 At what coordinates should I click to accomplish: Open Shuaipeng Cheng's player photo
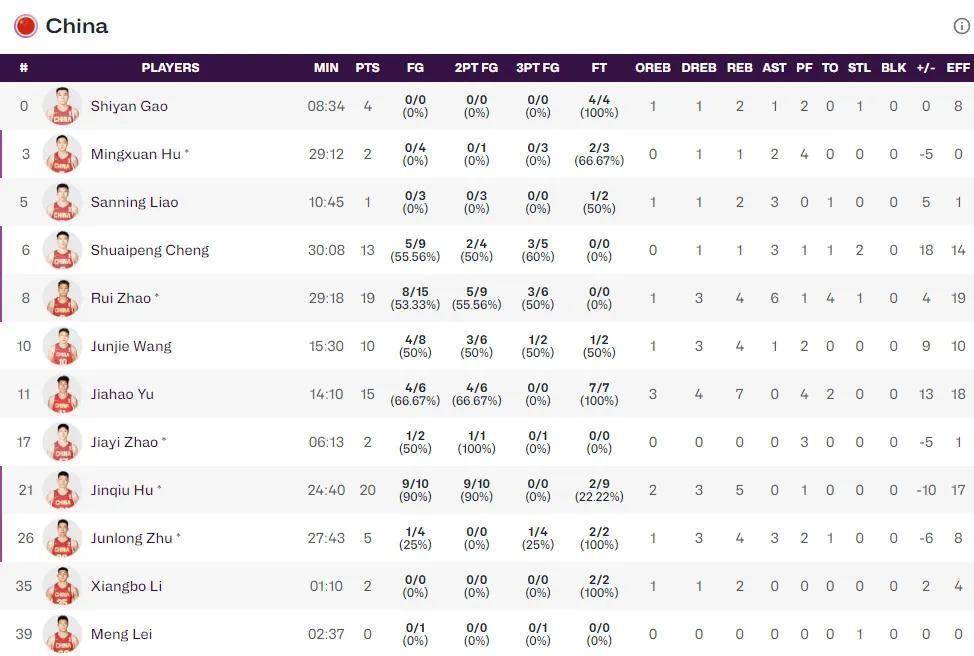62,250
